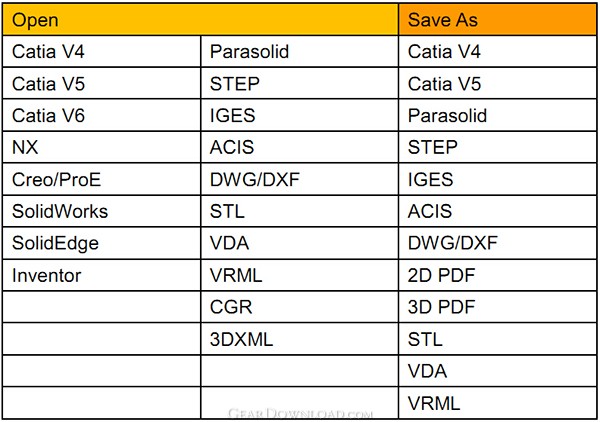This screenshot has width=600, height=422.
Task: Click the GearDownload.com watermark
Action: (x=300, y=413)
